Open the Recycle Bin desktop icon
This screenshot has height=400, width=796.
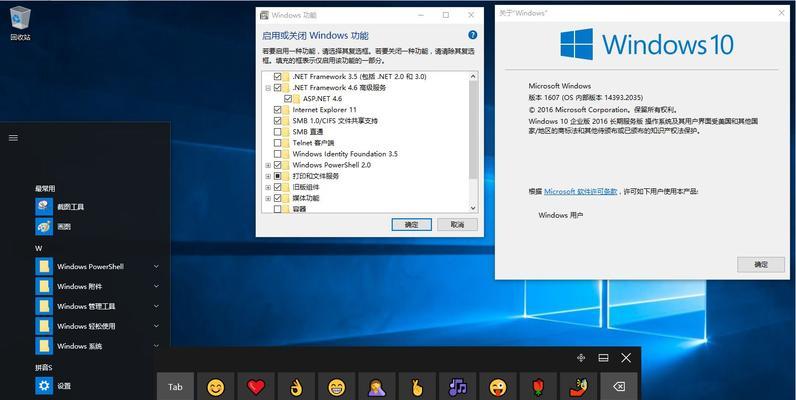coord(20,23)
